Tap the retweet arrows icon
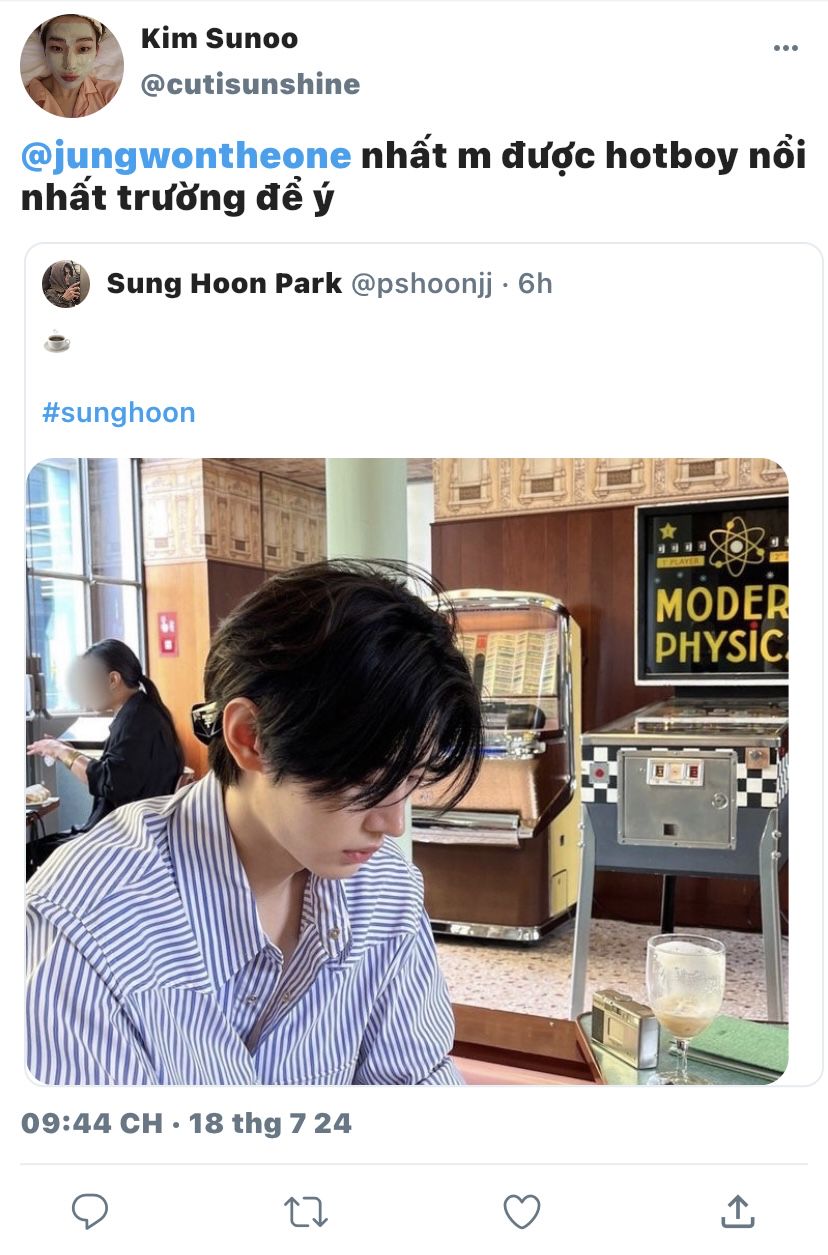The width and height of the screenshot is (828, 1255). pos(305,1211)
